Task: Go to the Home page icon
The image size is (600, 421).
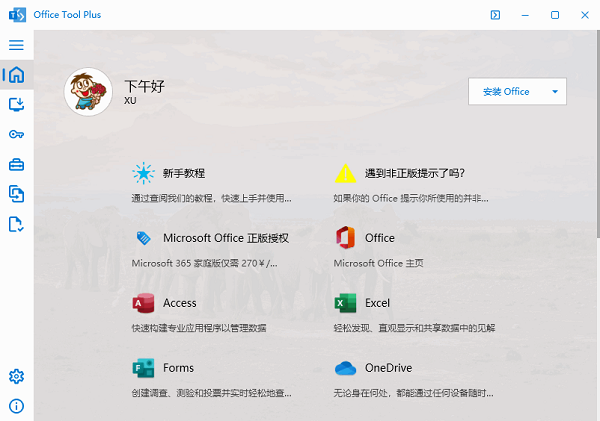Action: 16,75
